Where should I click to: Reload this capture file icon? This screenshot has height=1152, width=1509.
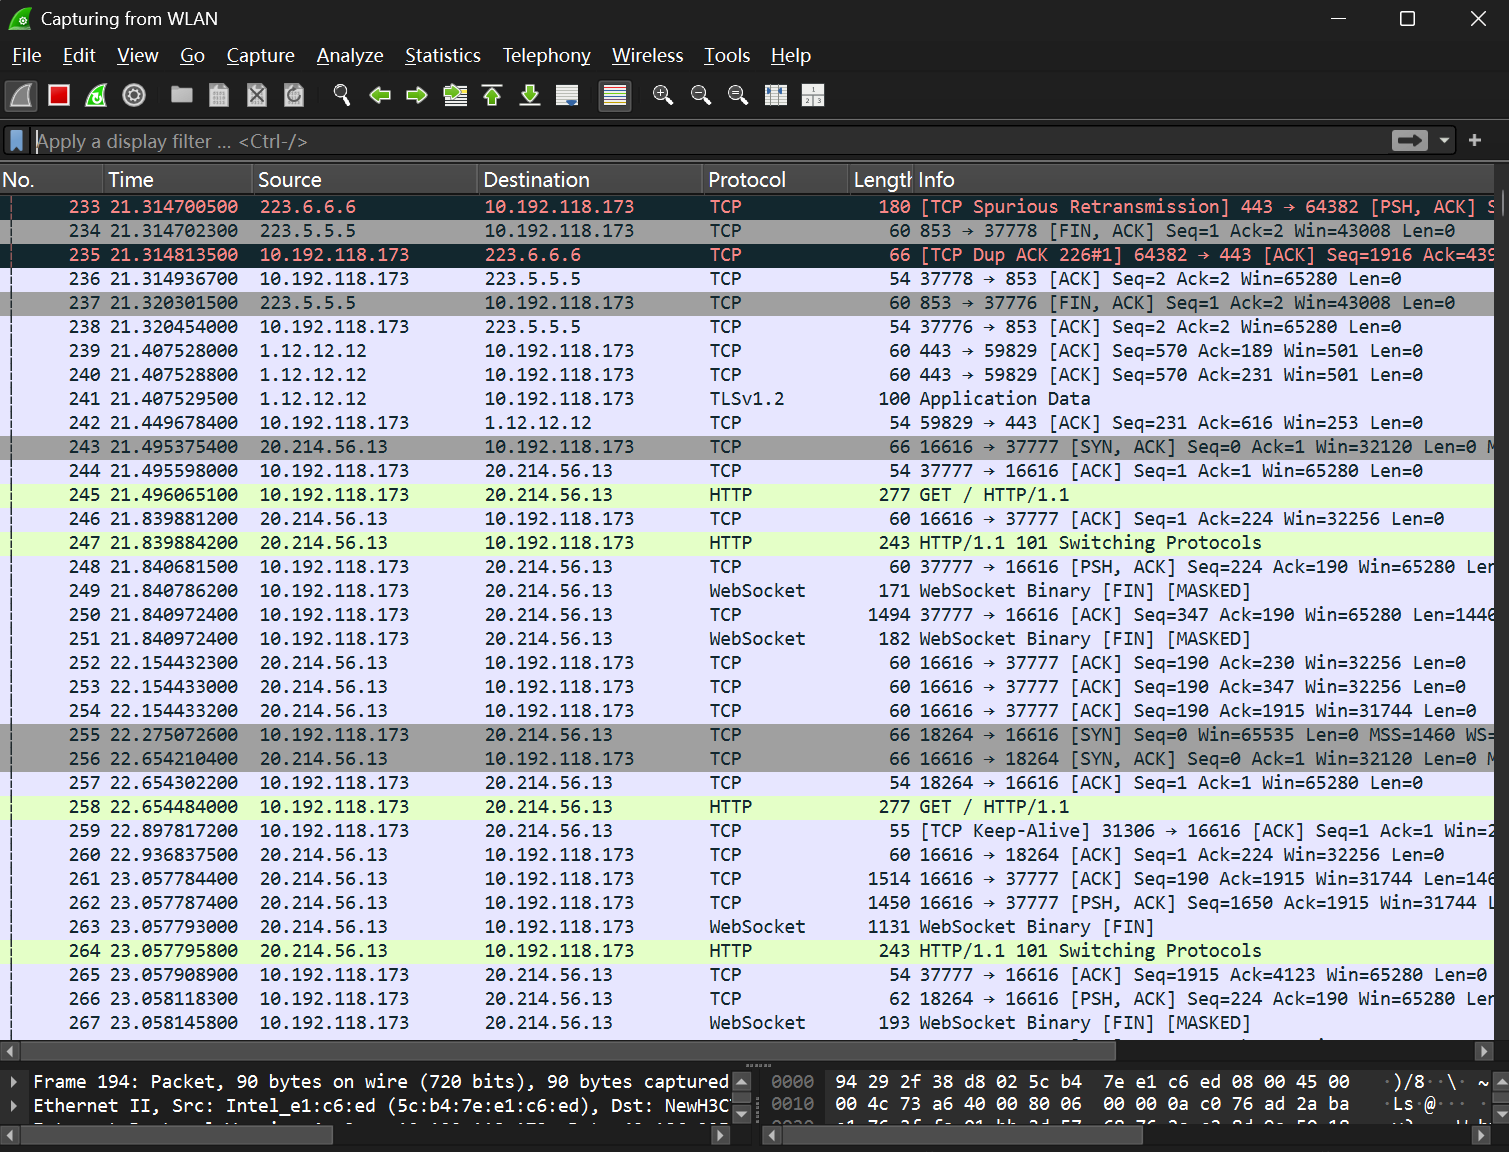[x=294, y=95]
